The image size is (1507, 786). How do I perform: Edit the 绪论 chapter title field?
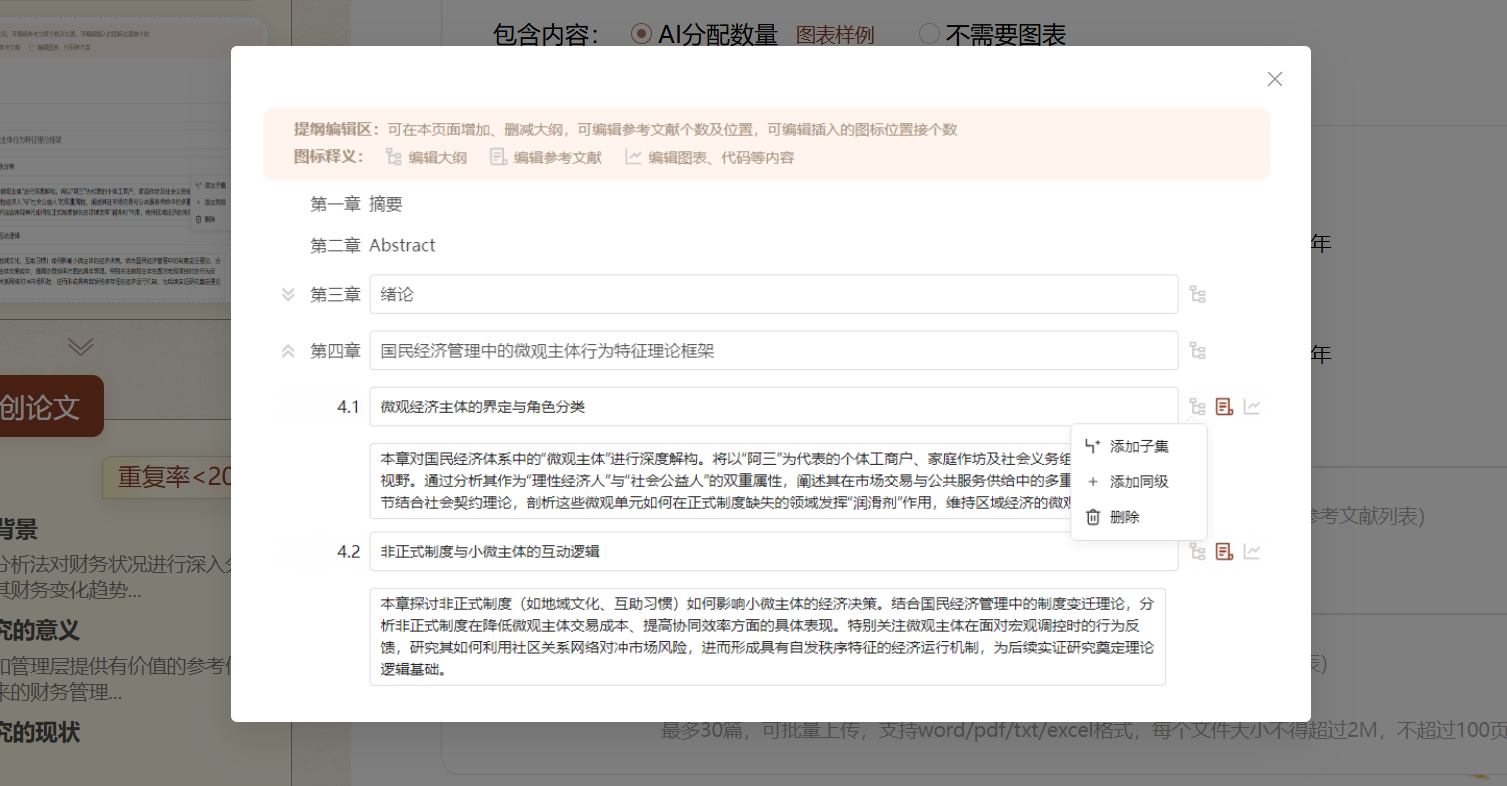point(773,294)
